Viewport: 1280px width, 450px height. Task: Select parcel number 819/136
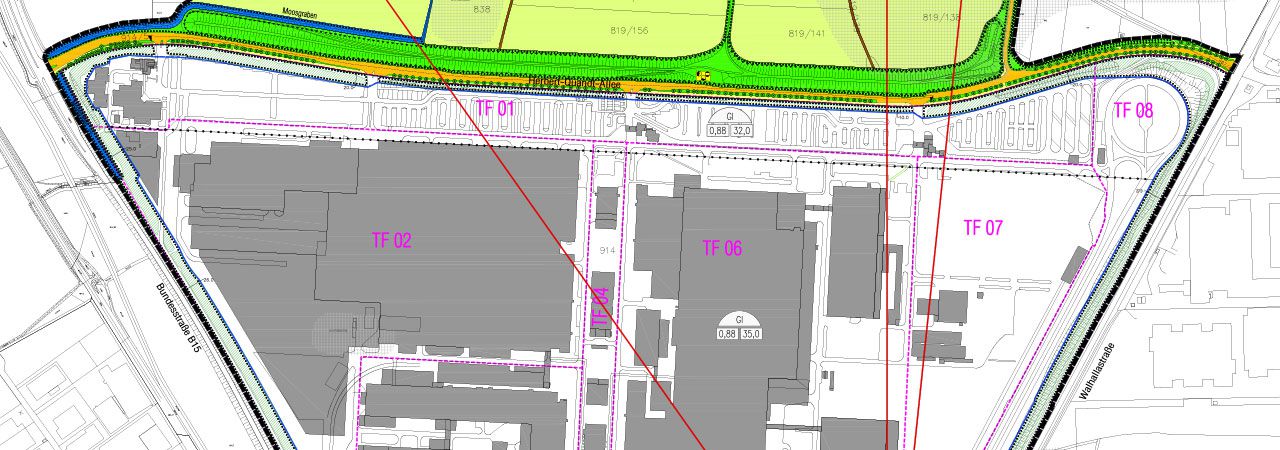tap(941, 17)
